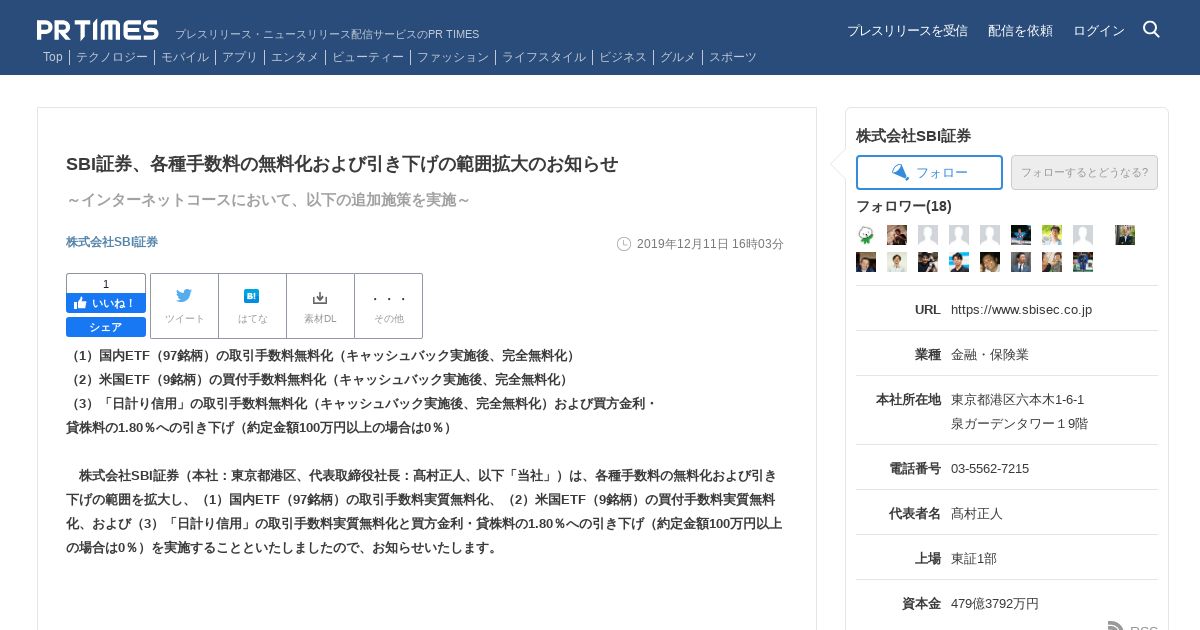
Task: Open ビジネス category
Action: (623, 57)
